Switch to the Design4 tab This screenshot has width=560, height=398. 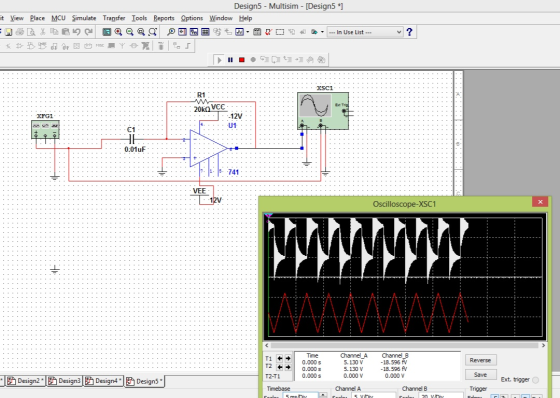(x=103, y=381)
